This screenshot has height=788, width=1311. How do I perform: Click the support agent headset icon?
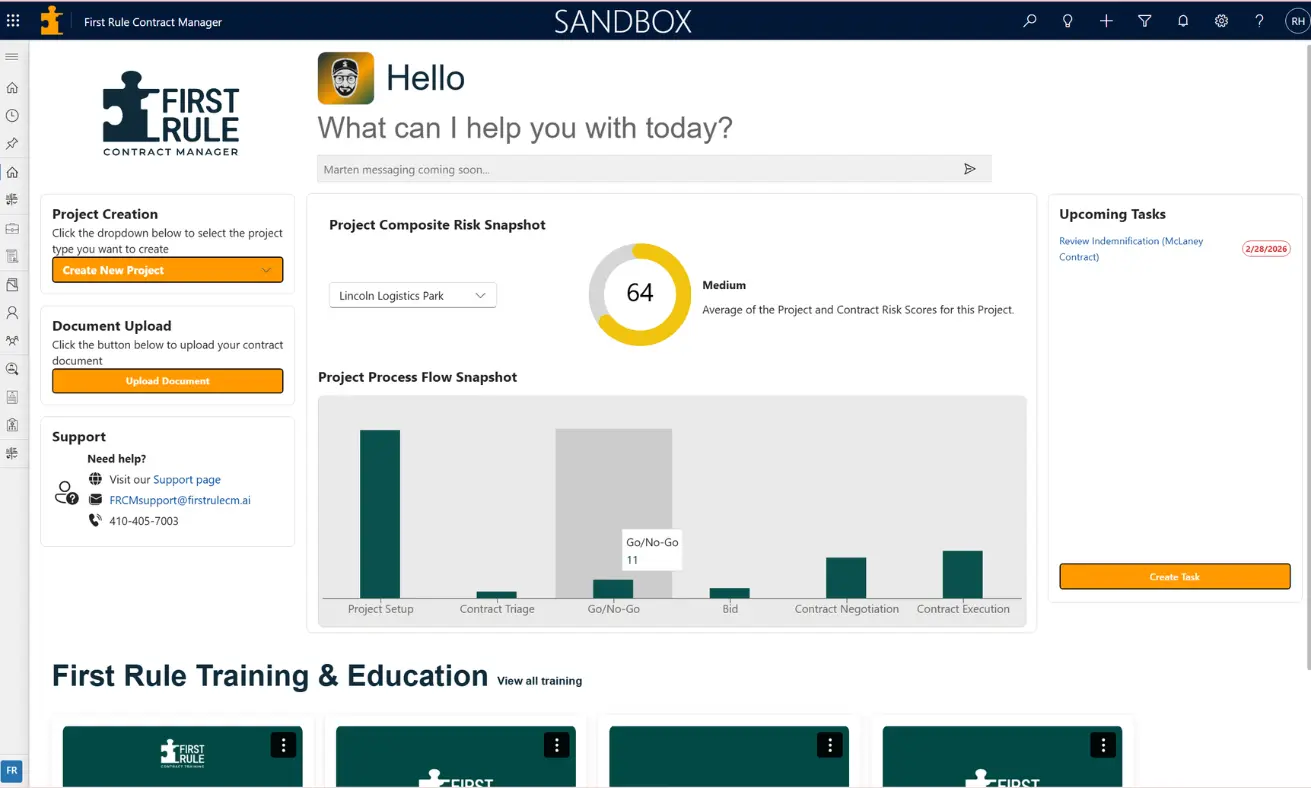pos(67,492)
